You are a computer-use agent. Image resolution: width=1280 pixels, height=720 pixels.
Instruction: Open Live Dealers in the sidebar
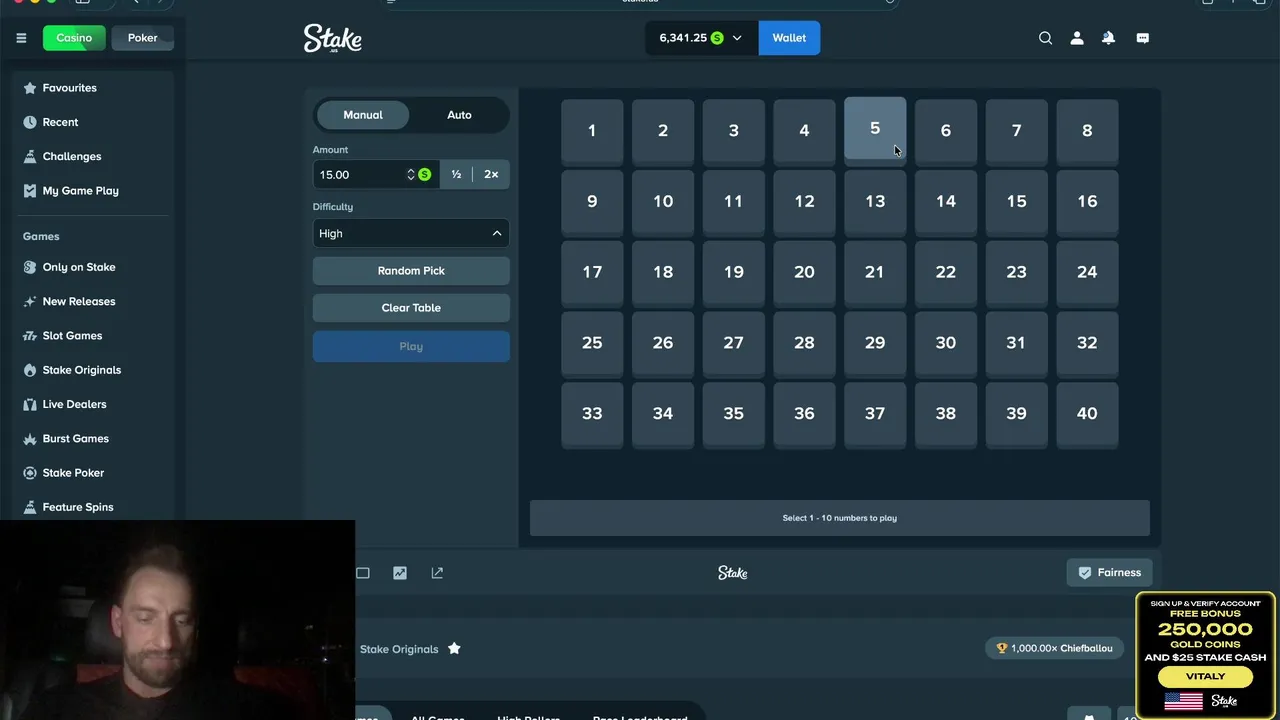tap(74, 404)
